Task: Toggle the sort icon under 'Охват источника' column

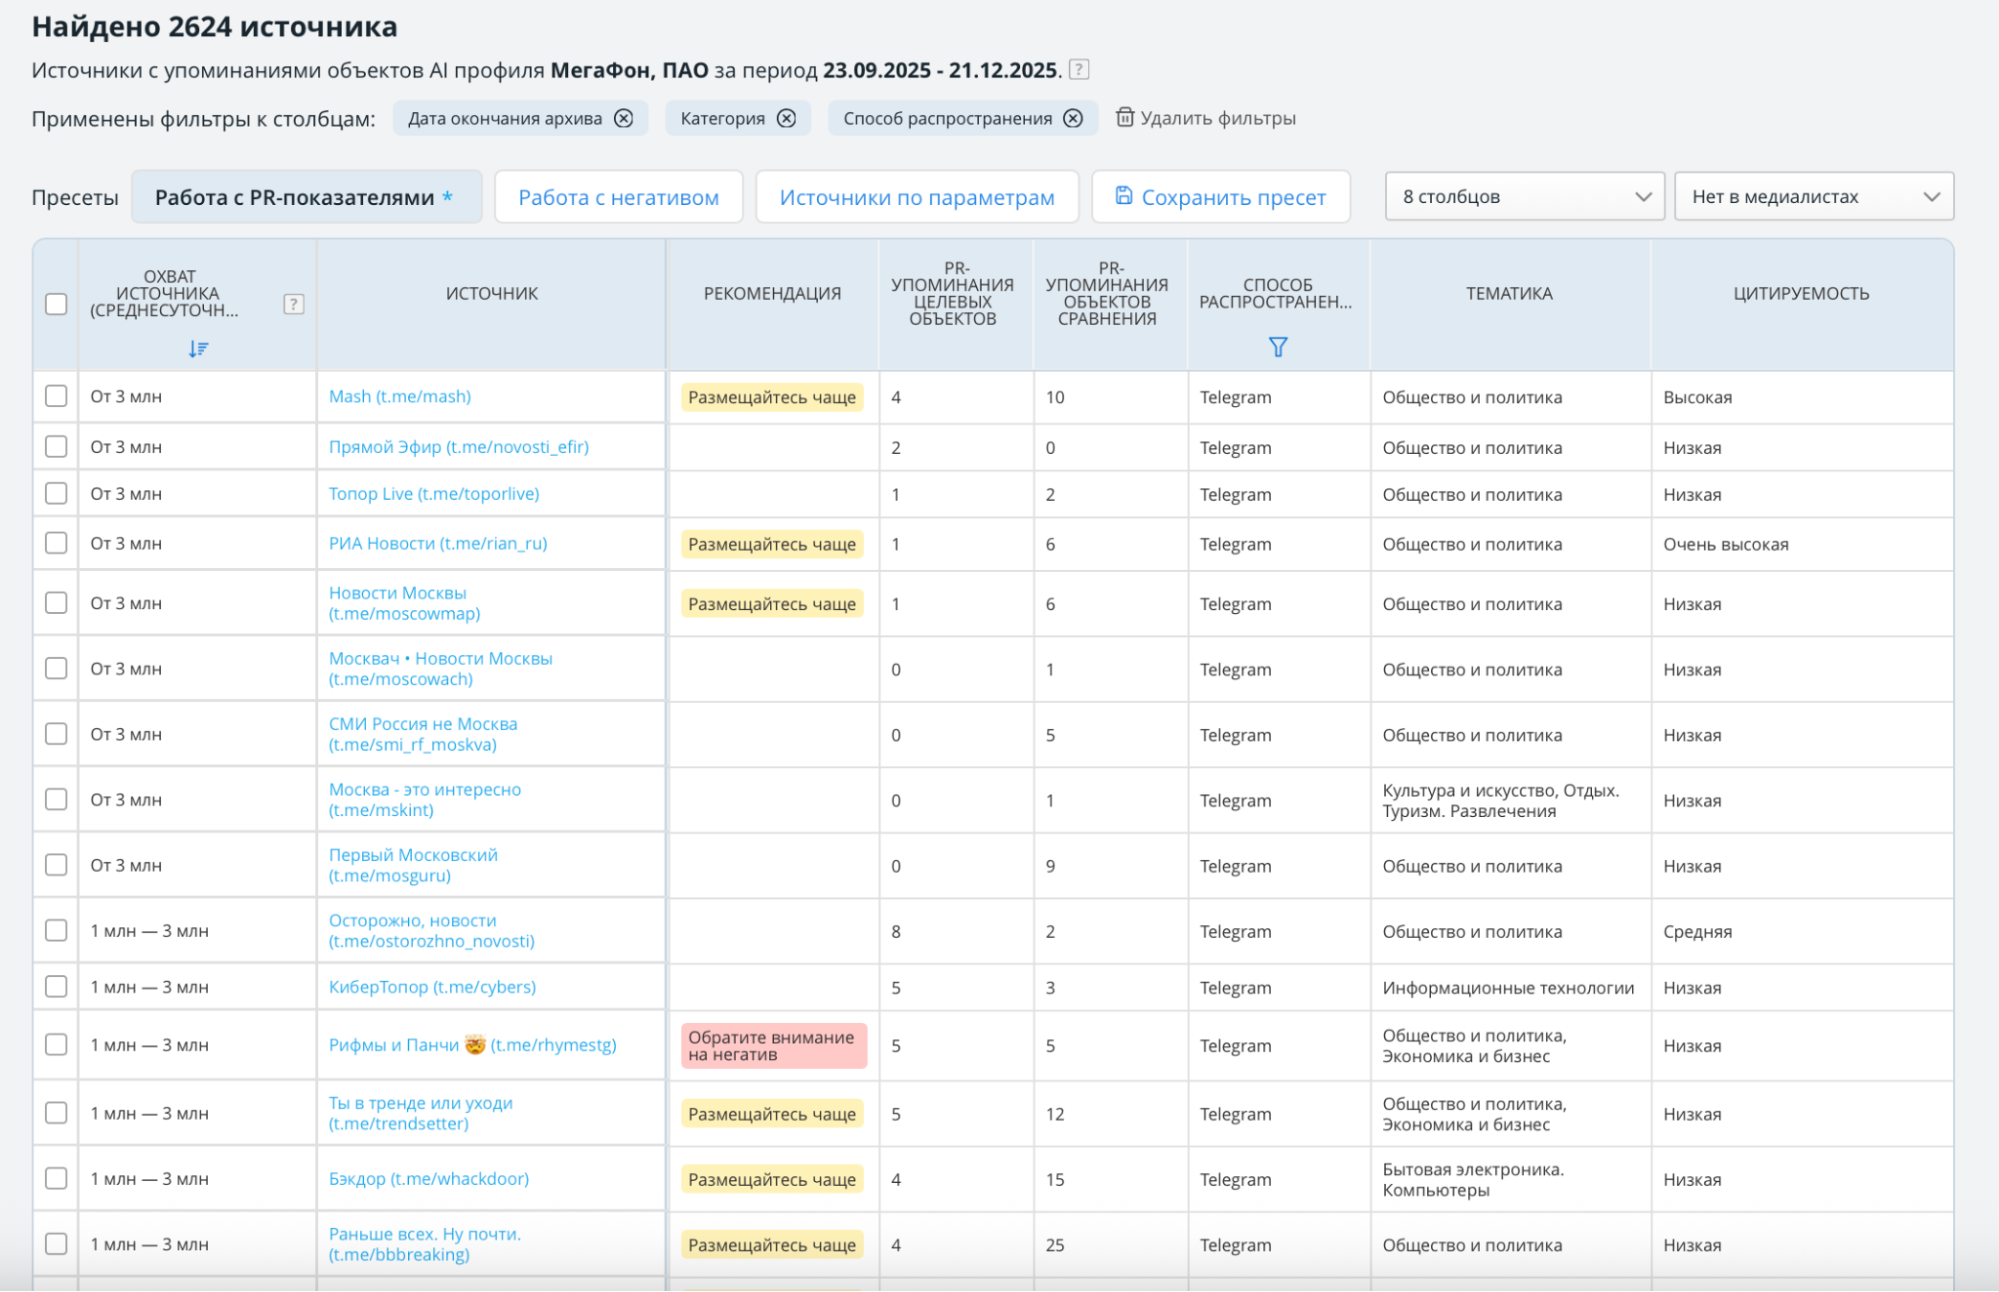Action: [198, 348]
